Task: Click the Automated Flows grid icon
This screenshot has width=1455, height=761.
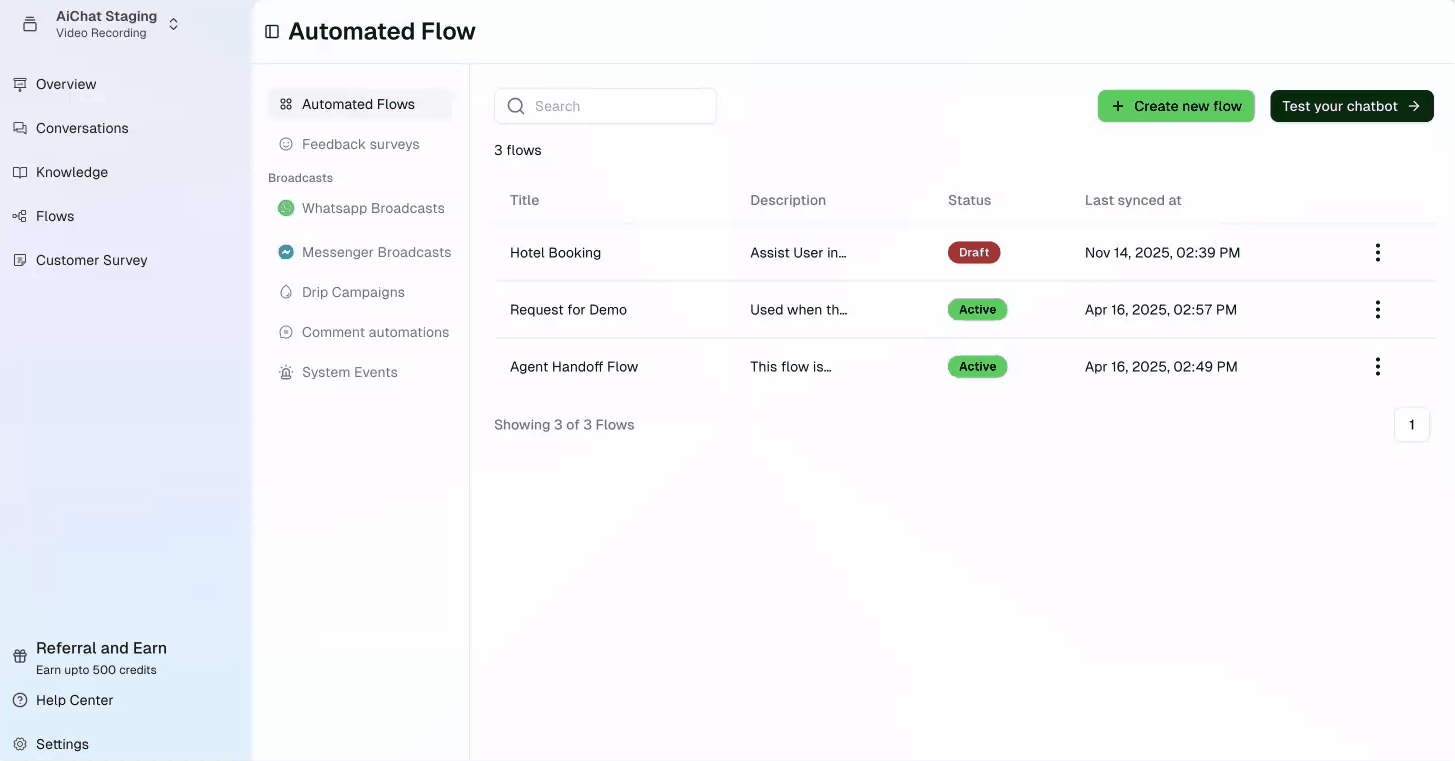Action: [x=286, y=104]
